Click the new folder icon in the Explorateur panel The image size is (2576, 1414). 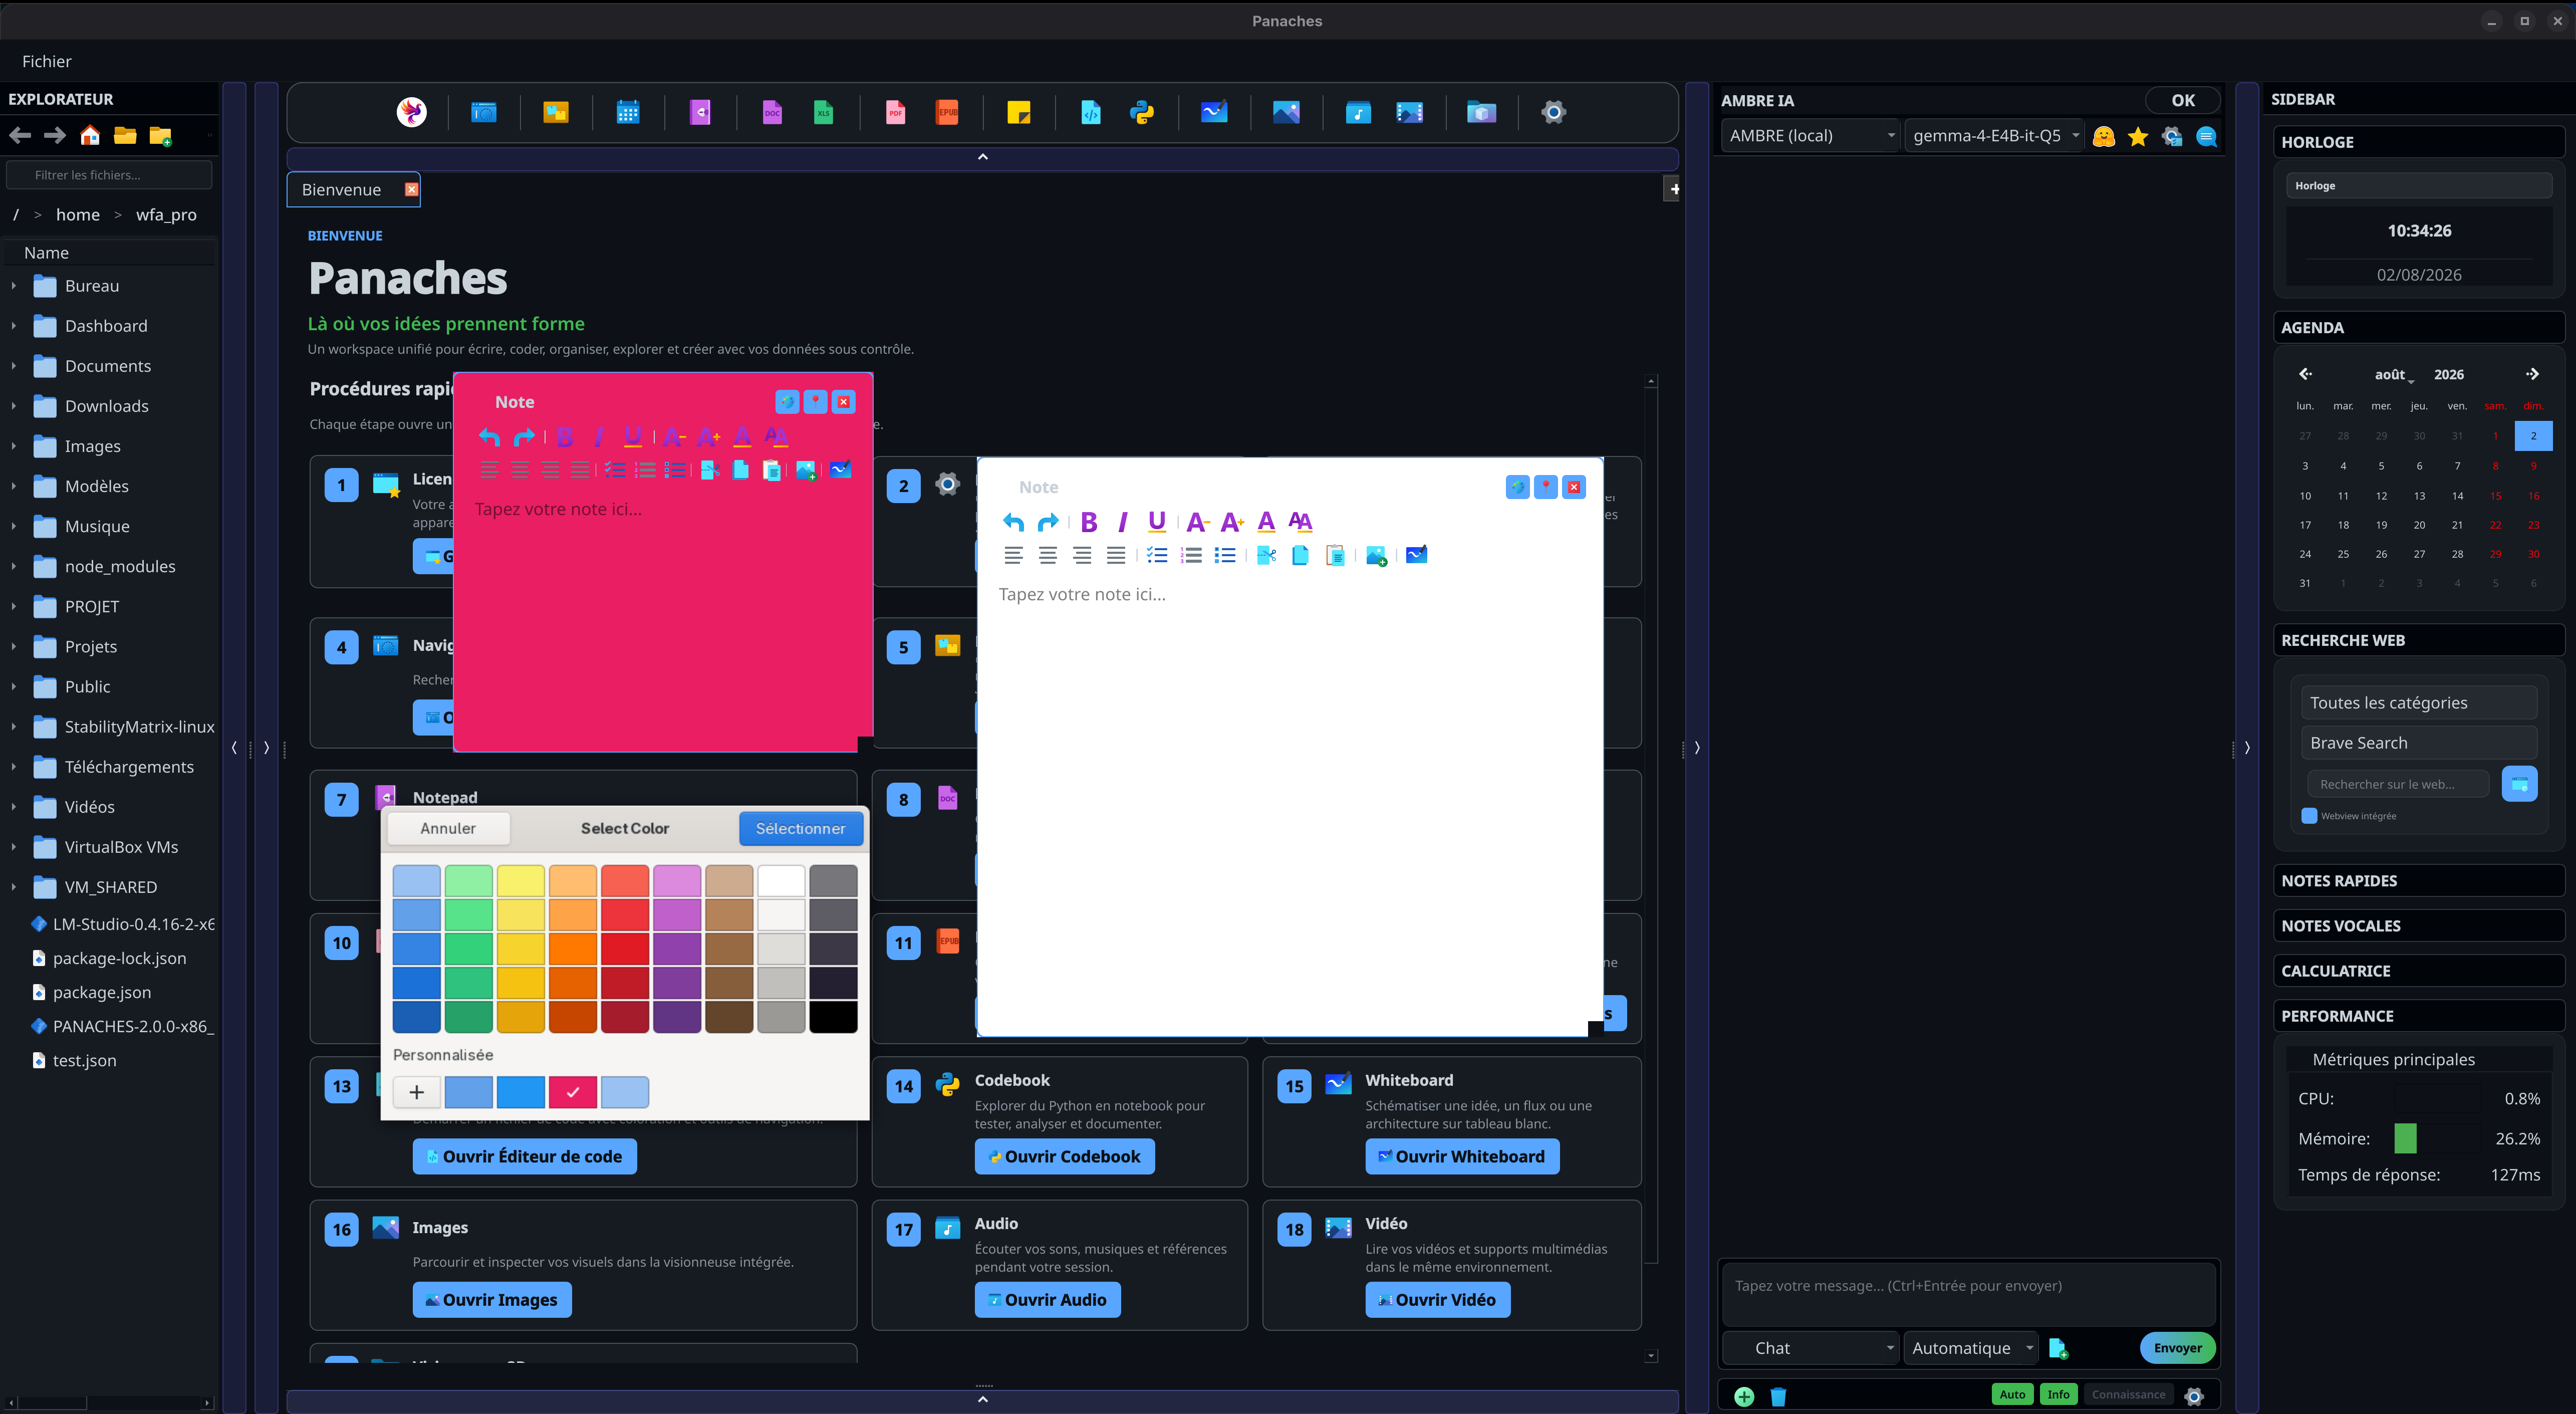[x=160, y=135]
